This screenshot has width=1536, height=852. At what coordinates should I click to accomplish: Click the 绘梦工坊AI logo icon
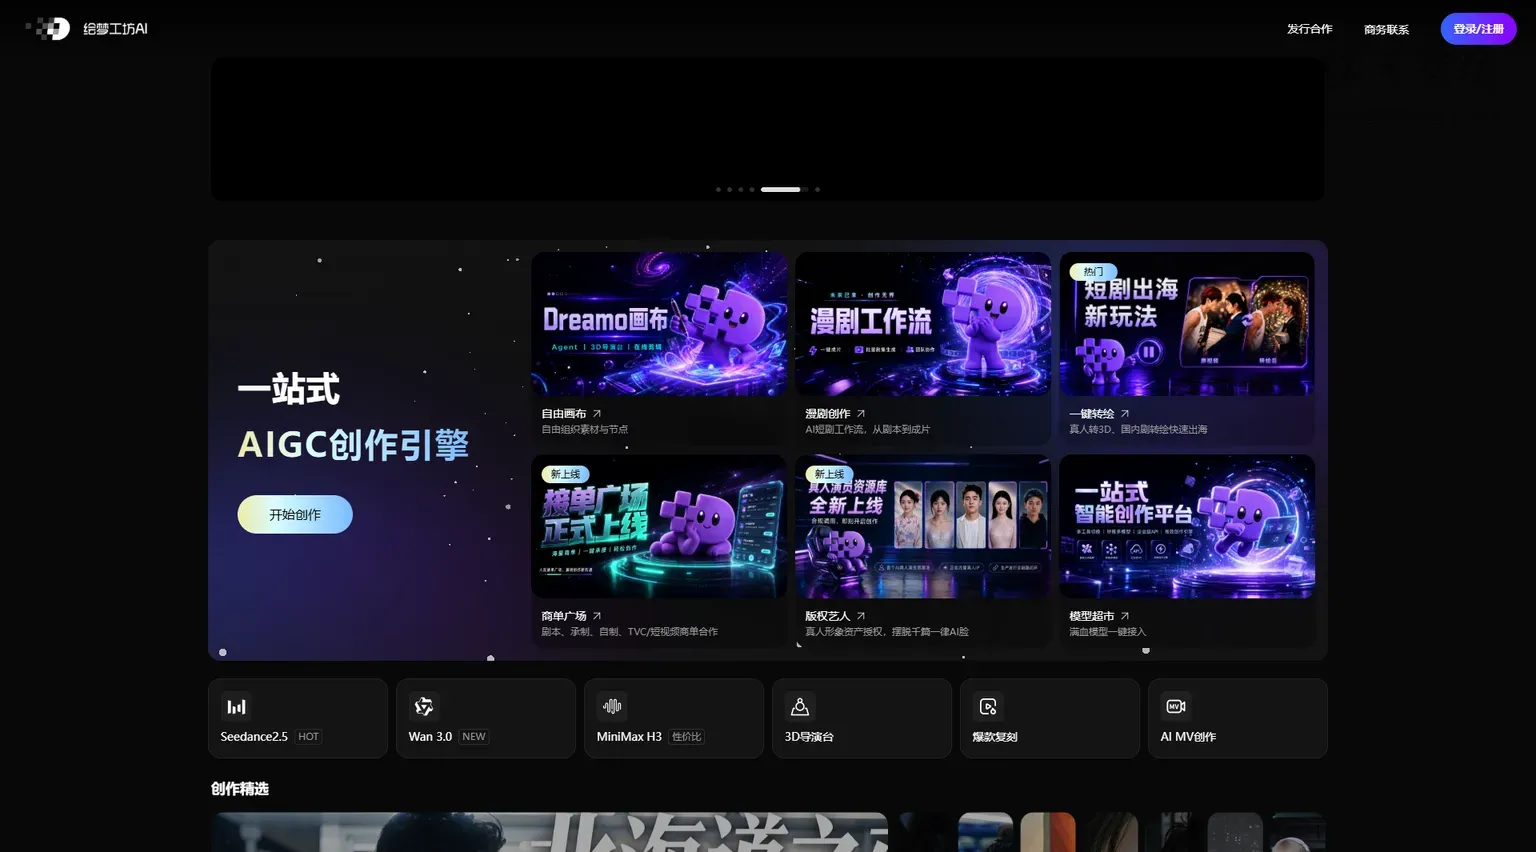[48, 29]
